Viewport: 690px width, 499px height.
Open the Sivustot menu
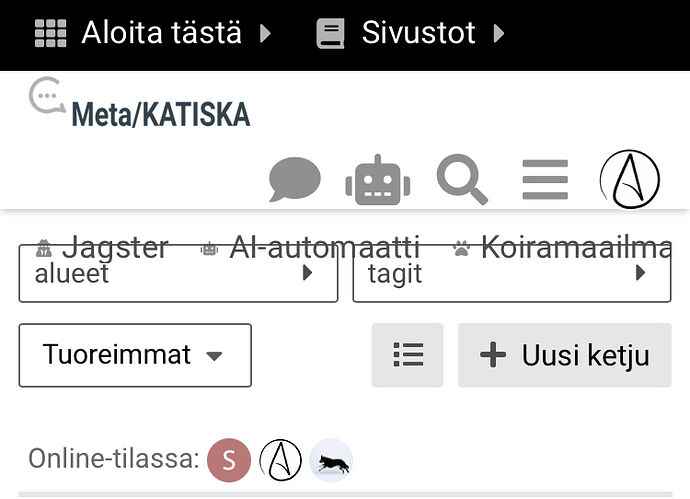point(418,33)
